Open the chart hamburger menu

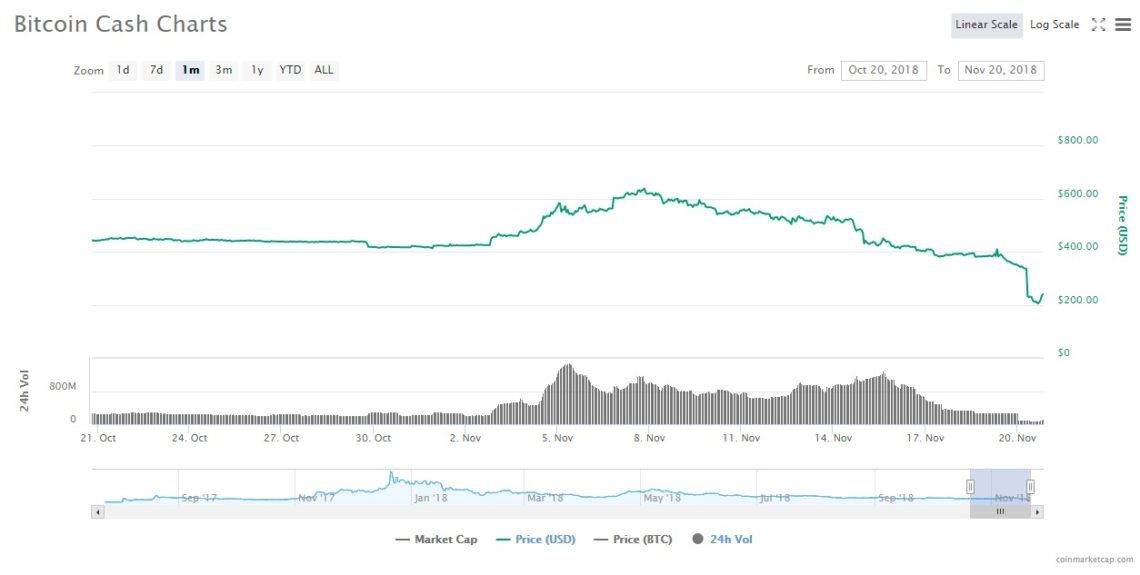tap(1123, 25)
